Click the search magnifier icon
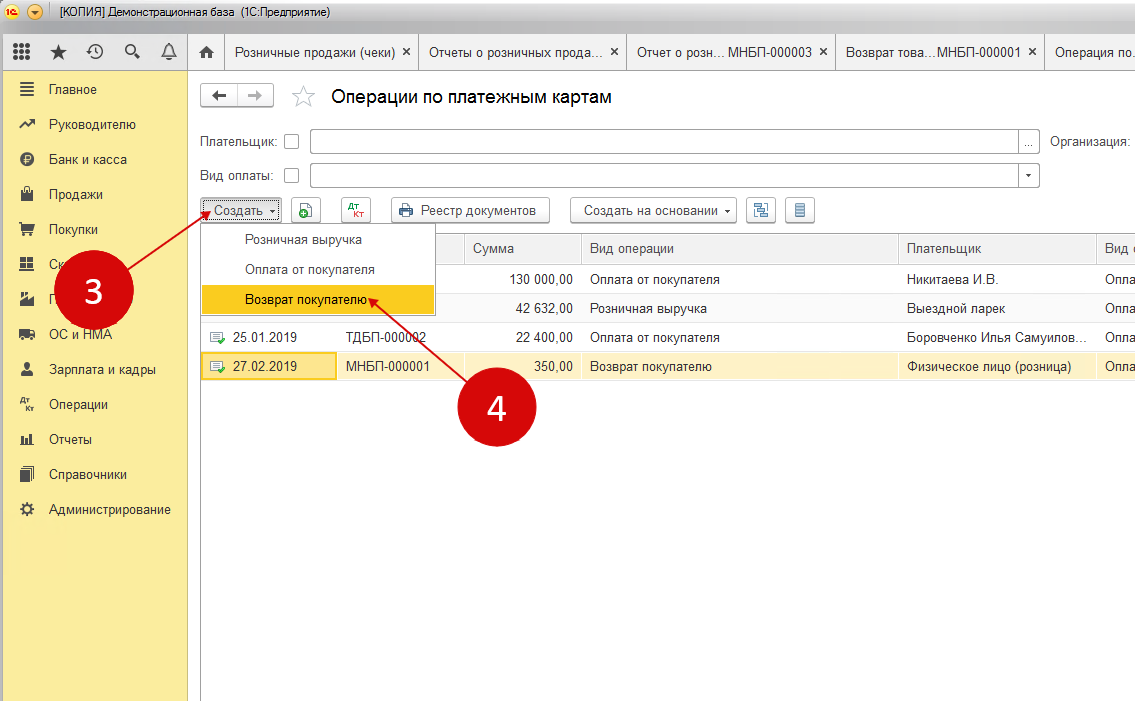 132,52
